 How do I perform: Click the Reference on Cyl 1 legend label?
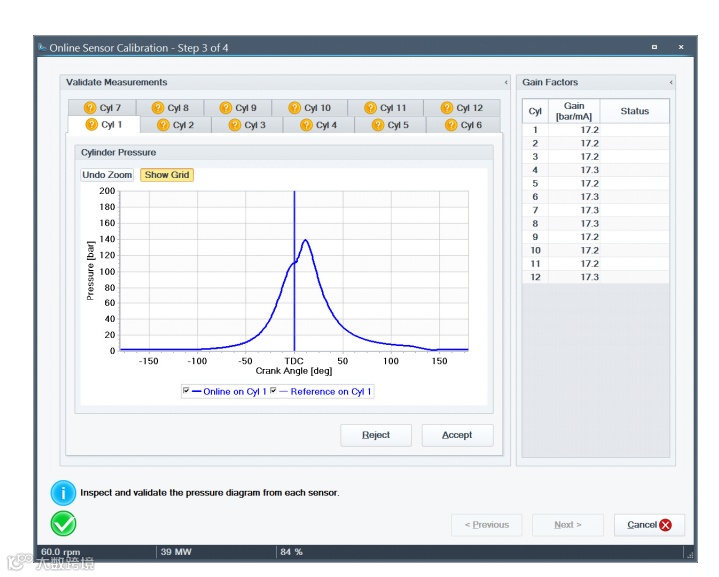[x=331, y=392]
